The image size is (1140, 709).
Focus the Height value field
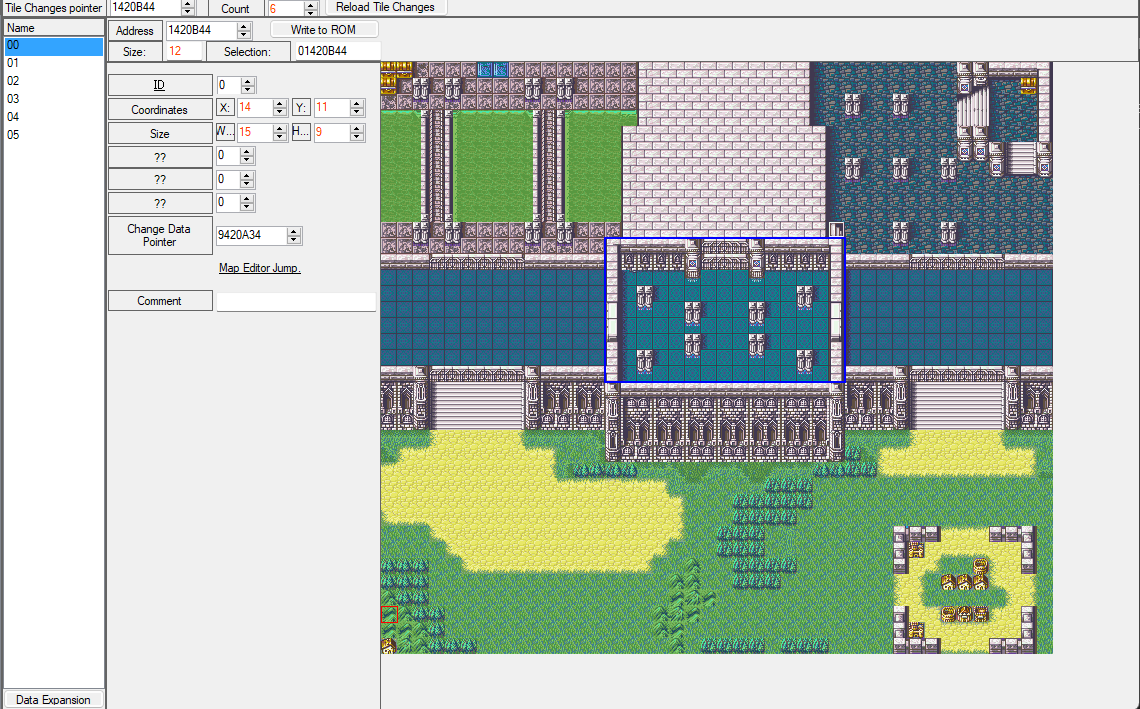[332, 133]
